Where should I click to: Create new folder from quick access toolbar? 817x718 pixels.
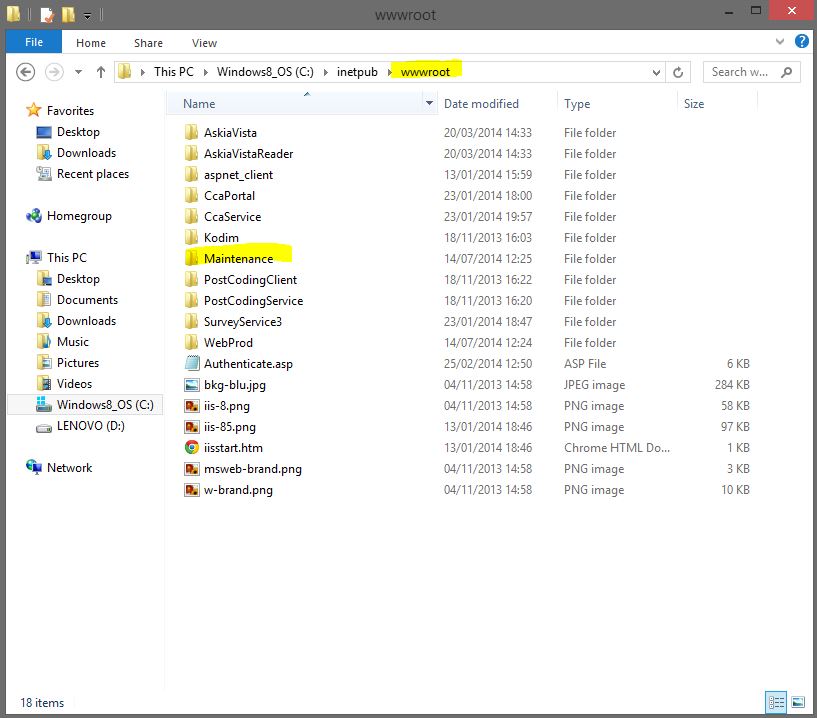[x=68, y=14]
